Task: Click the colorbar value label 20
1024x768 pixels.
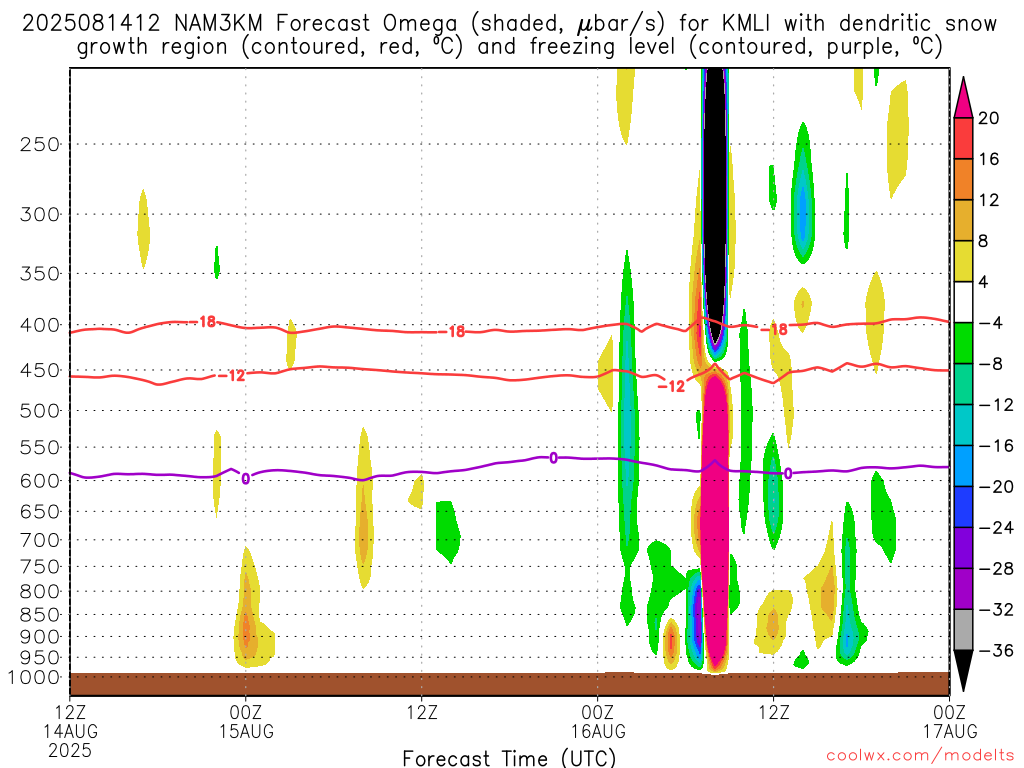Action: 989,118
